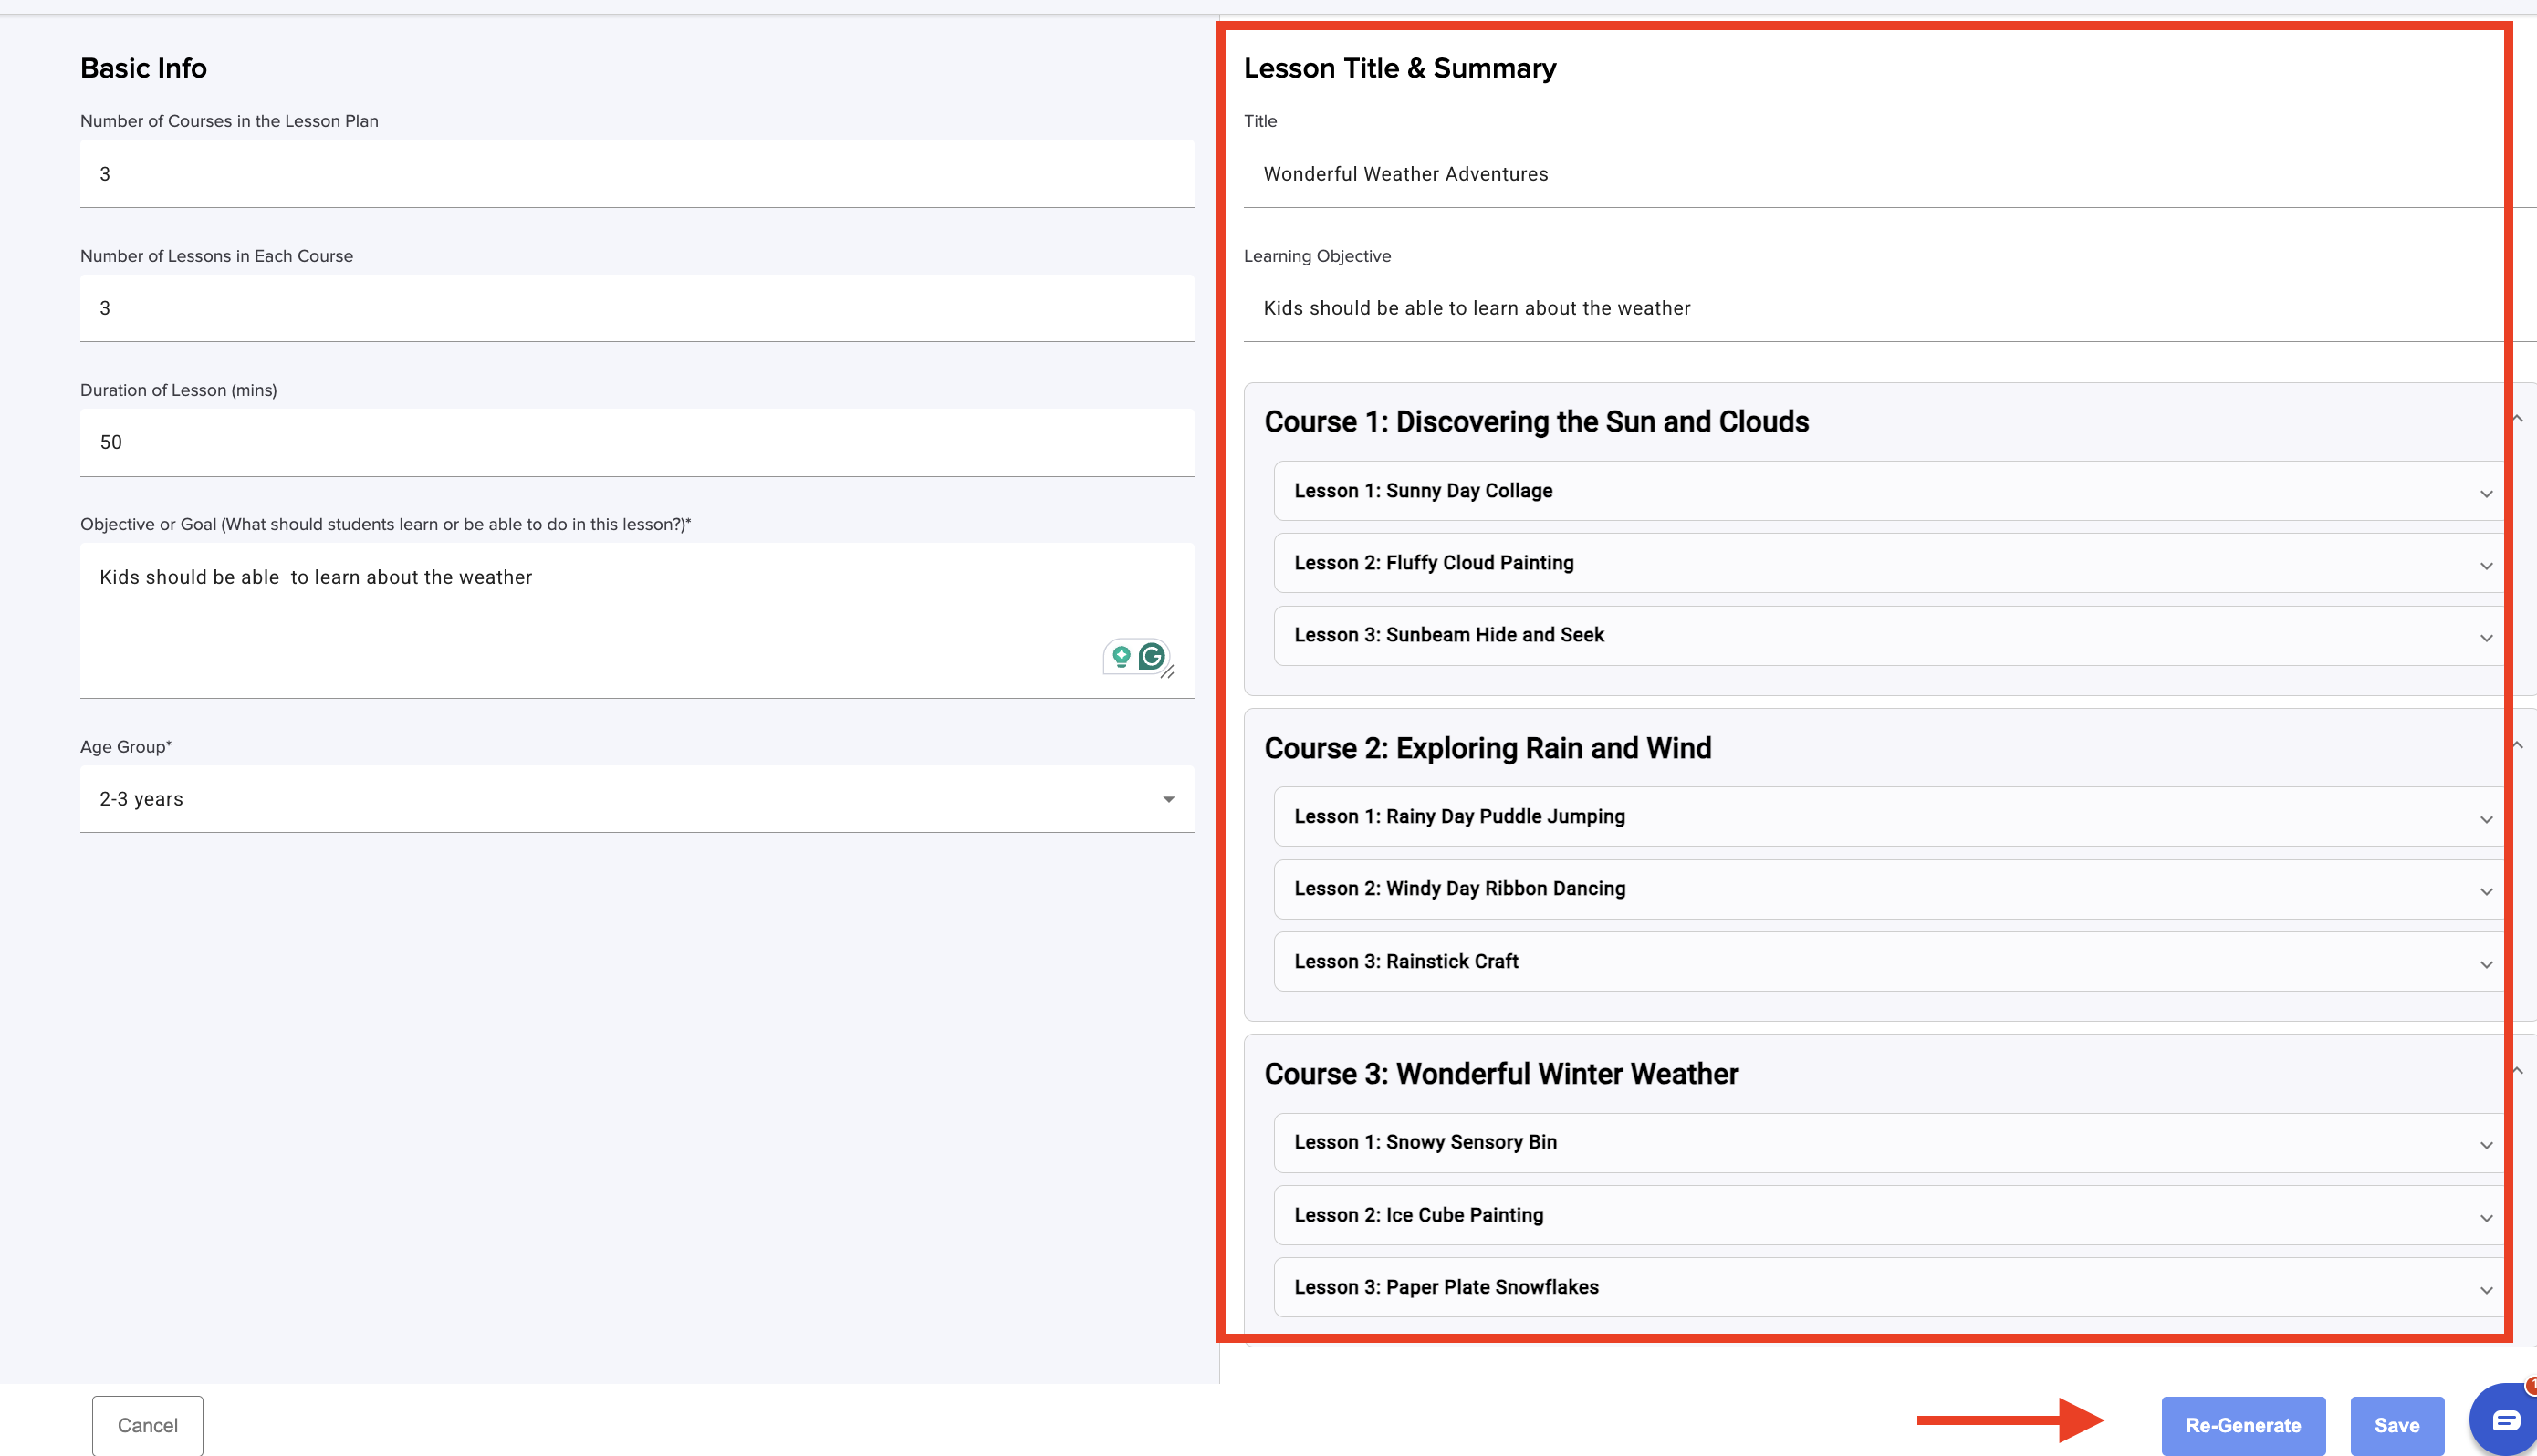Click the Save button
The width and height of the screenshot is (2537, 1456).
pyautogui.click(x=2396, y=1424)
